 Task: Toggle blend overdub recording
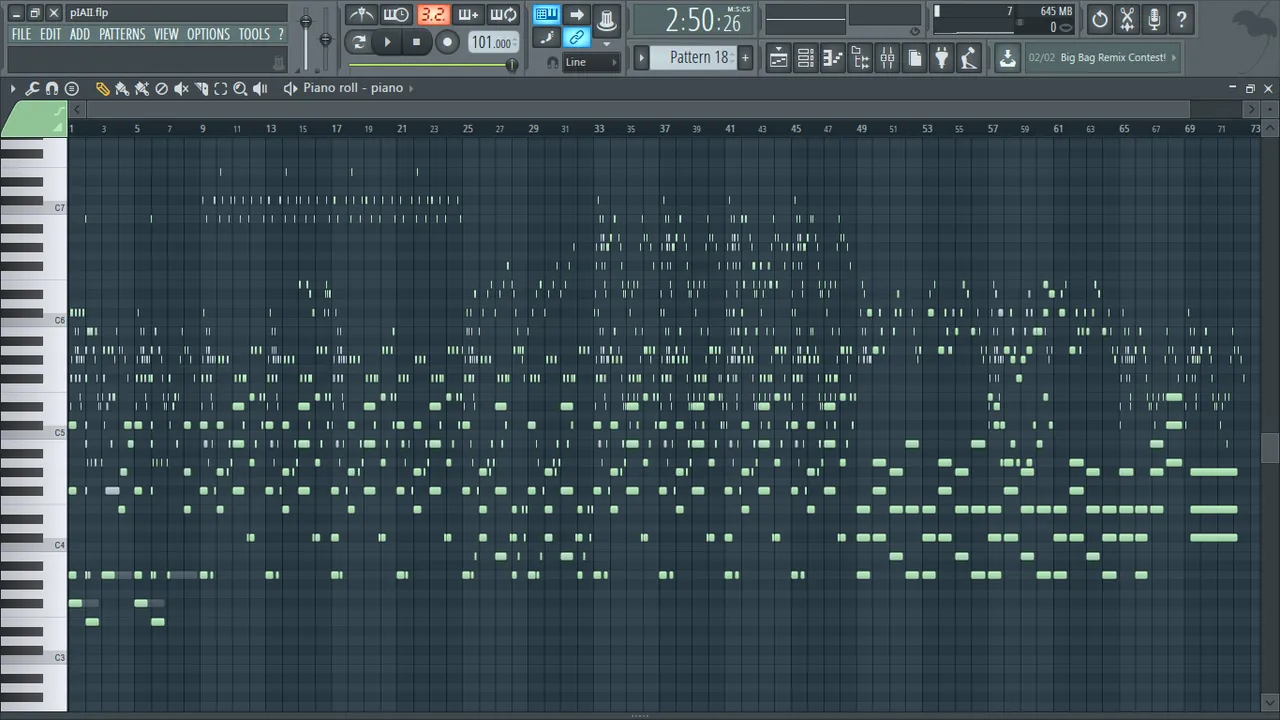[468, 15]
